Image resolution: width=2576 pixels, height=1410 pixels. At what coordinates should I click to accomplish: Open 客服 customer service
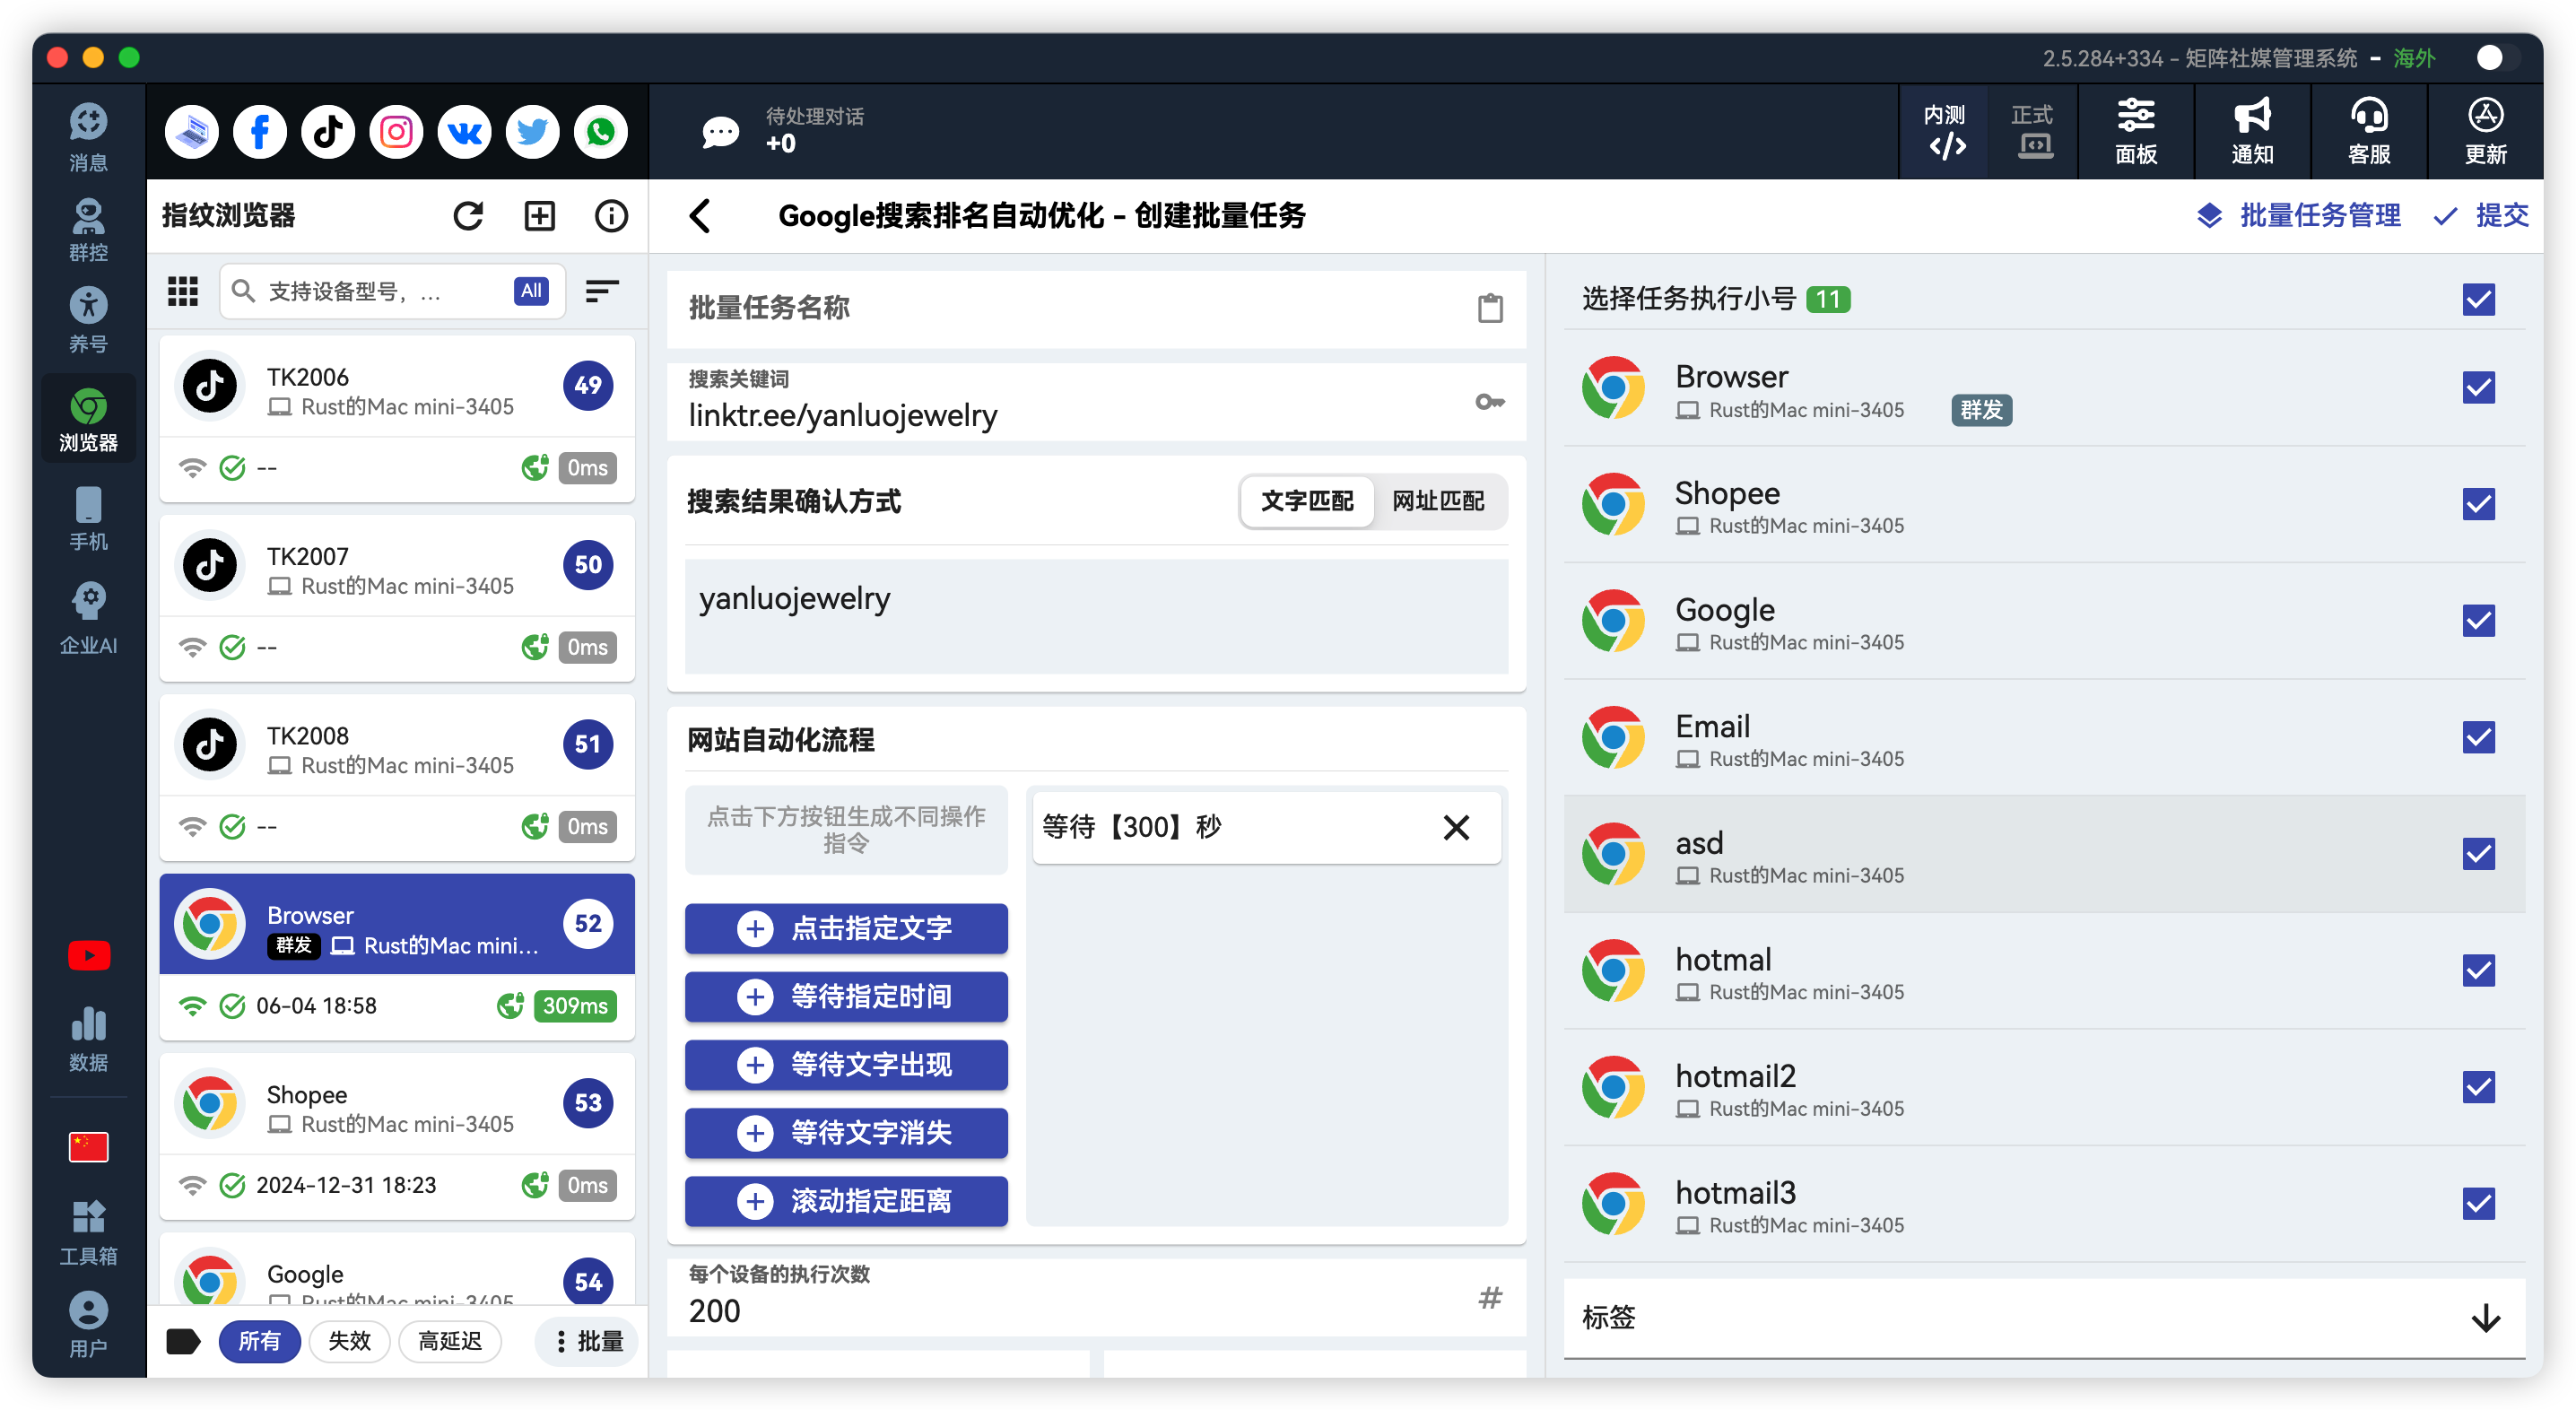[2369, 131]
